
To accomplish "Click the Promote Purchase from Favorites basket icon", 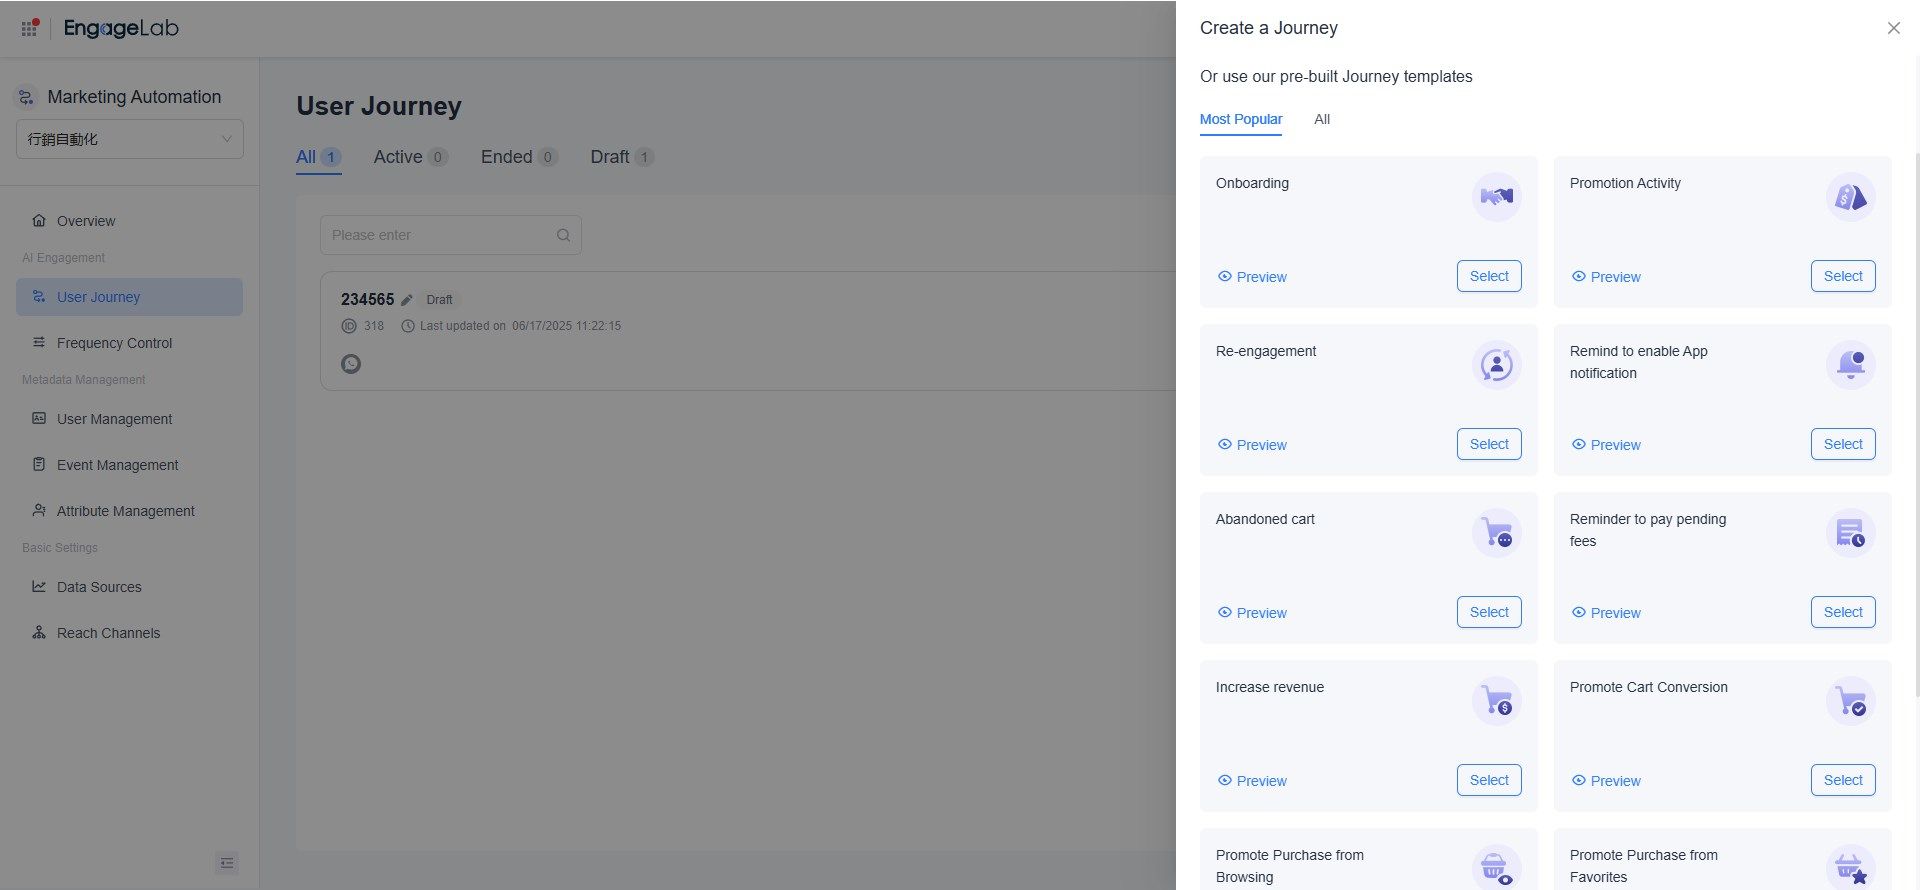I will pyautogui.click(x=1850, y=867).
